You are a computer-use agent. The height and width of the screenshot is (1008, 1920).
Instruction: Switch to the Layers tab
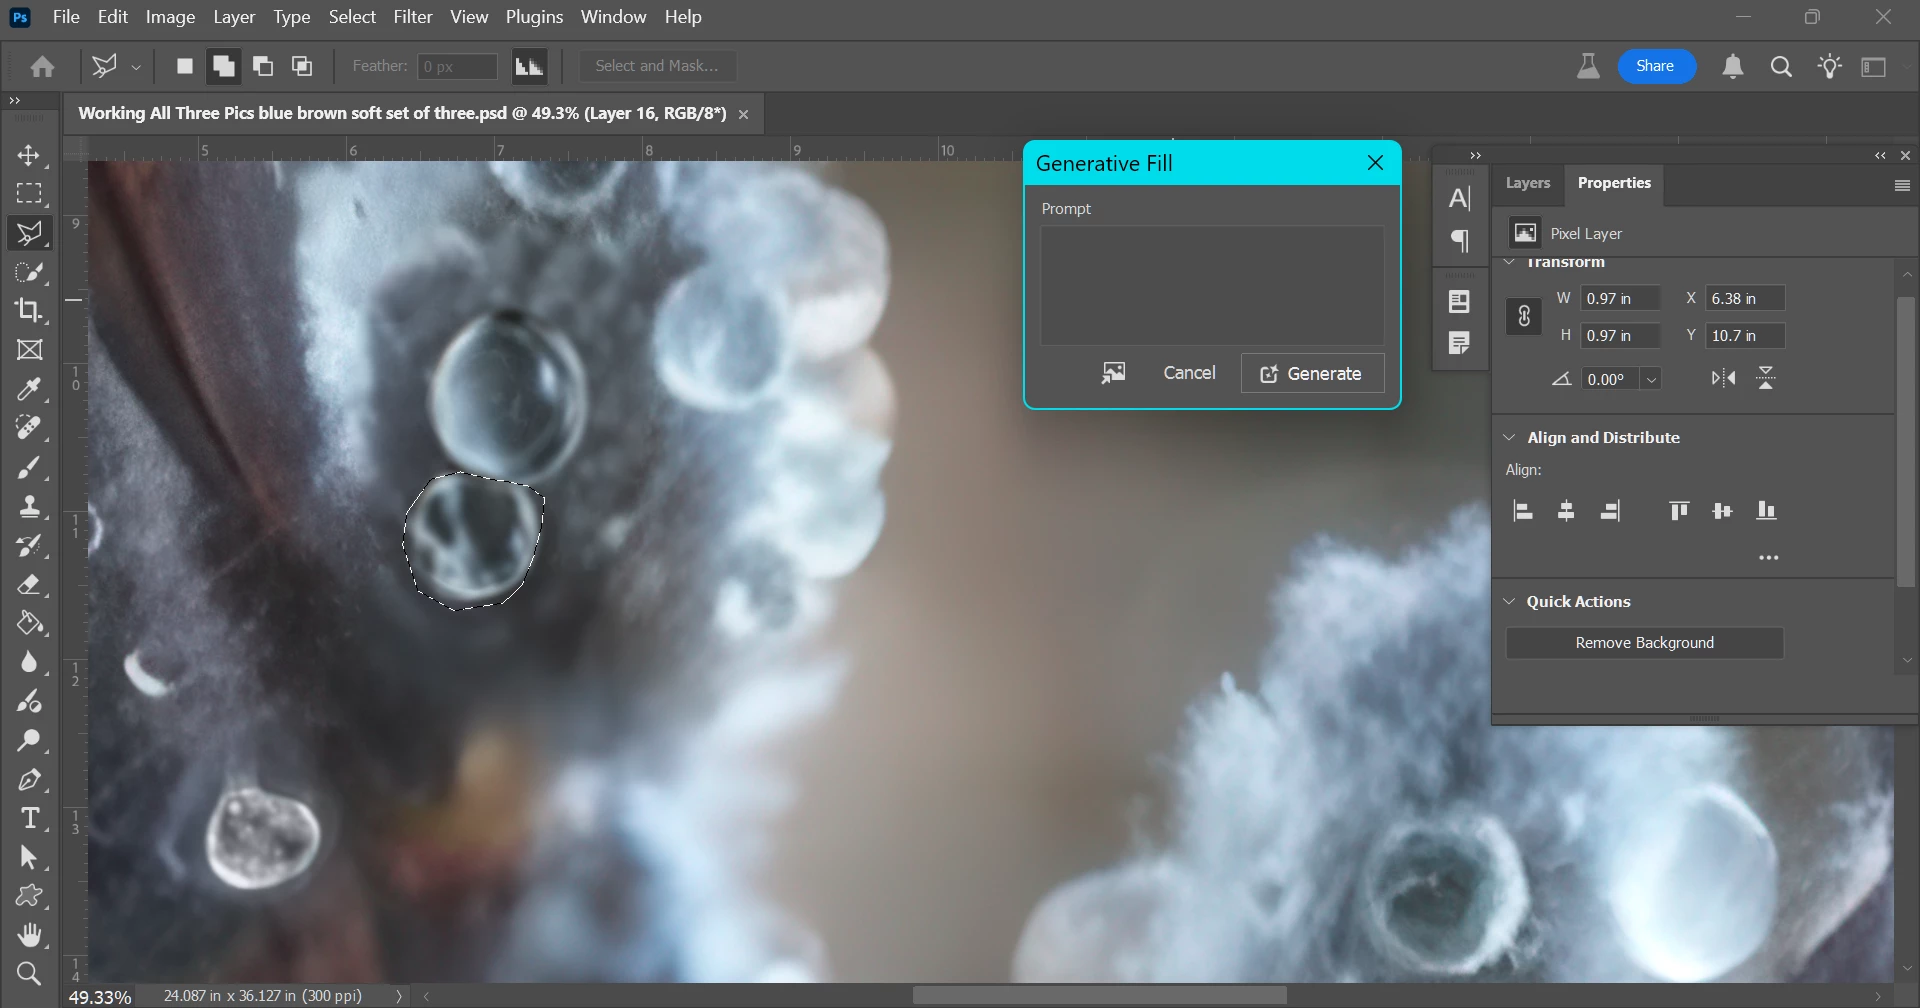pos(1528,183)
